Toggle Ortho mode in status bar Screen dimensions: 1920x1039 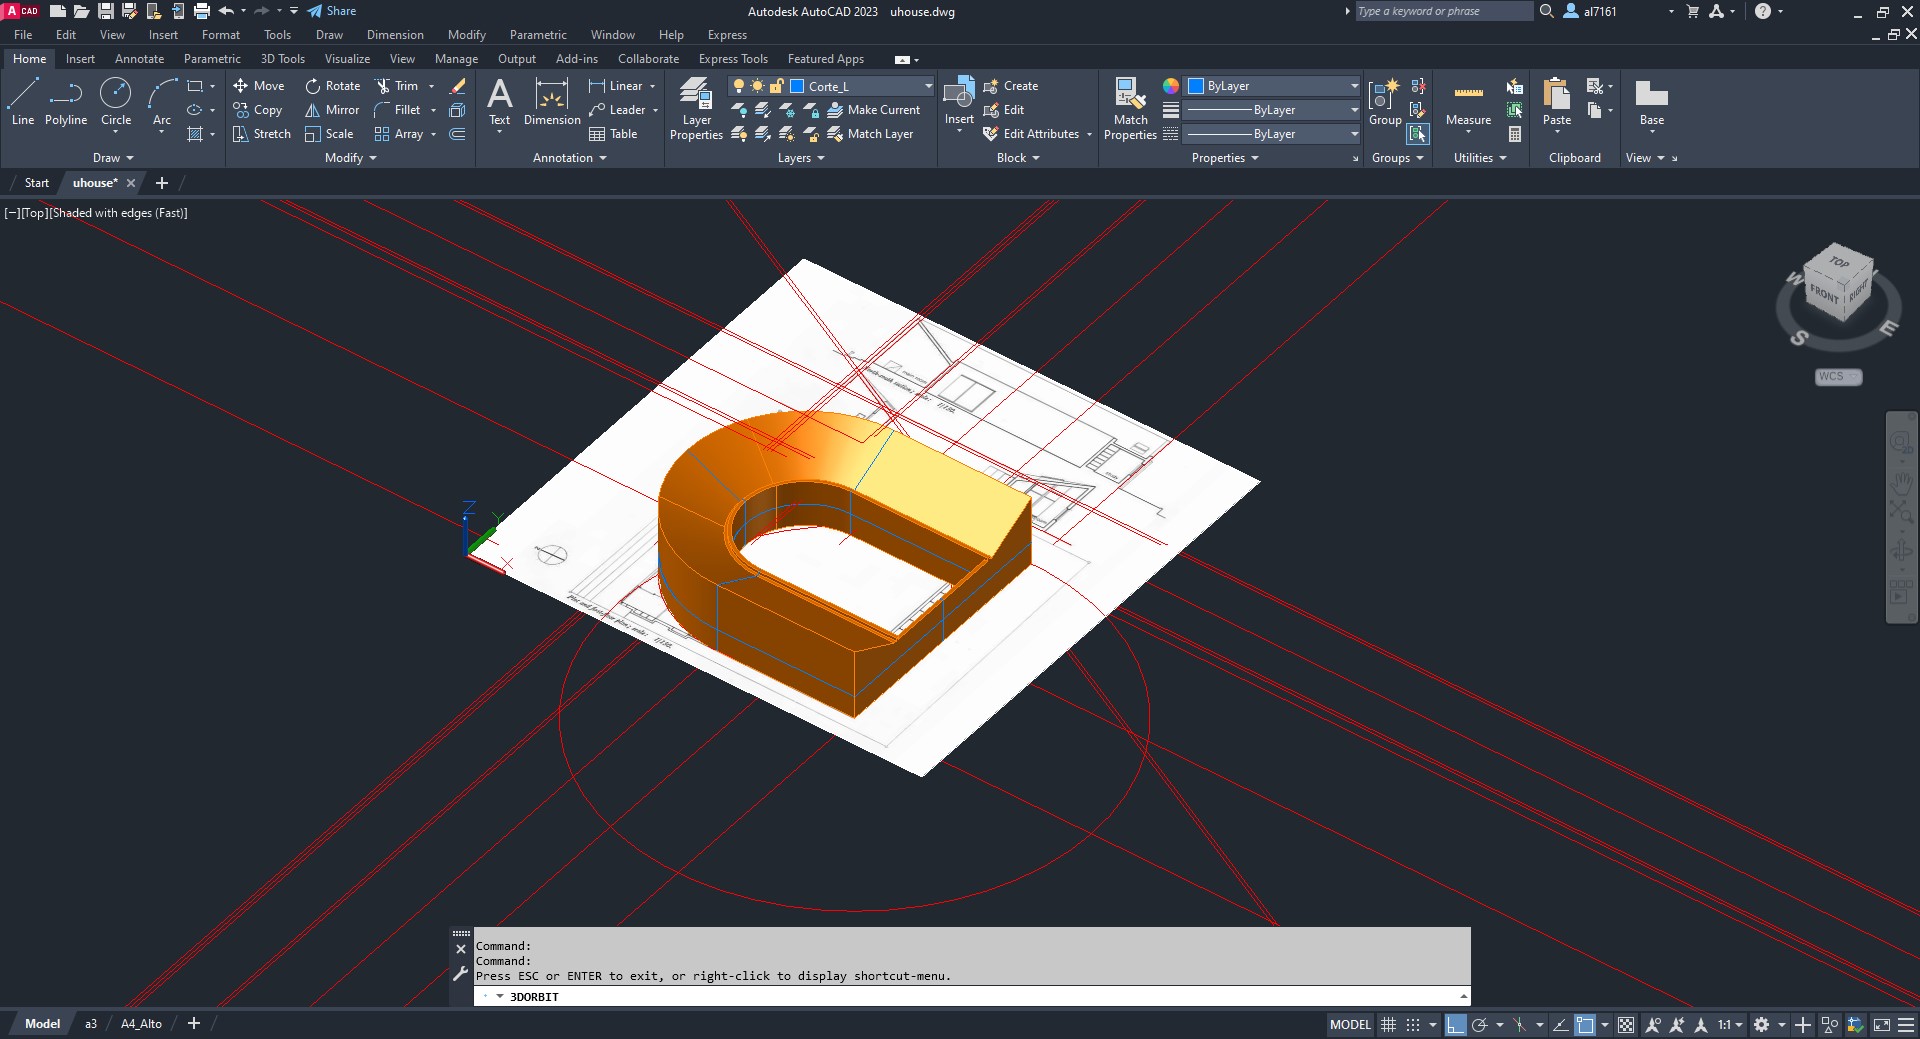tap(1455, 1025)
